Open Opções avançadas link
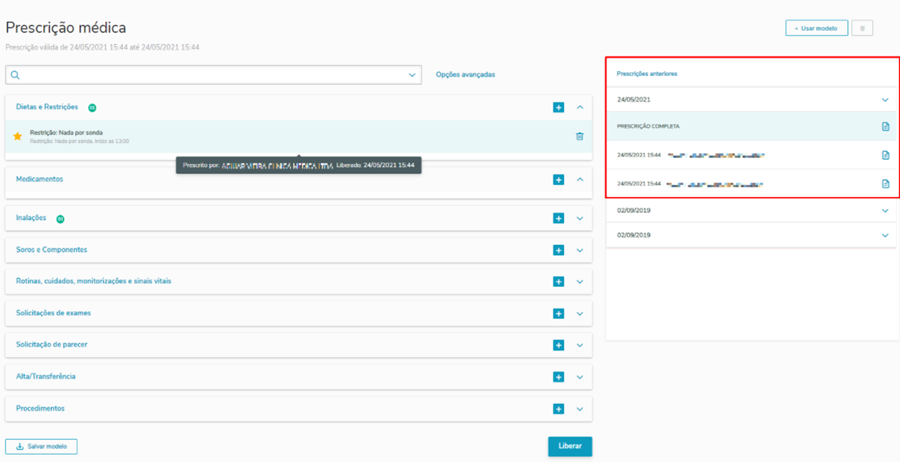 click(x=465, y=75)
